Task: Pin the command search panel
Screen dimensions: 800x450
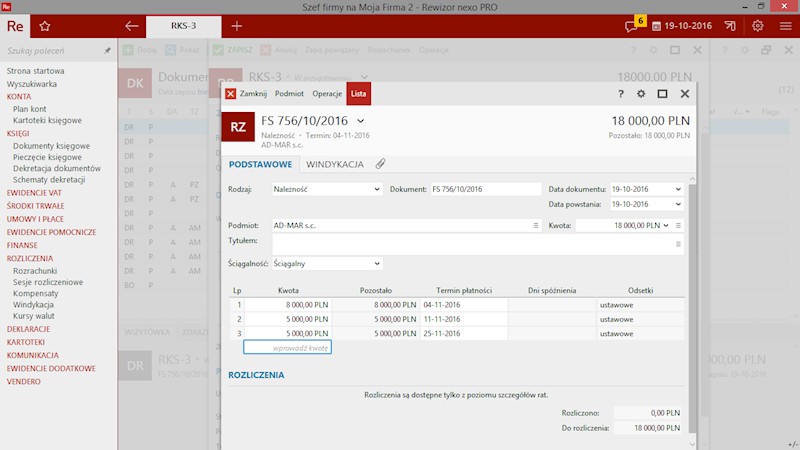Action: click(x=107, y=51)
